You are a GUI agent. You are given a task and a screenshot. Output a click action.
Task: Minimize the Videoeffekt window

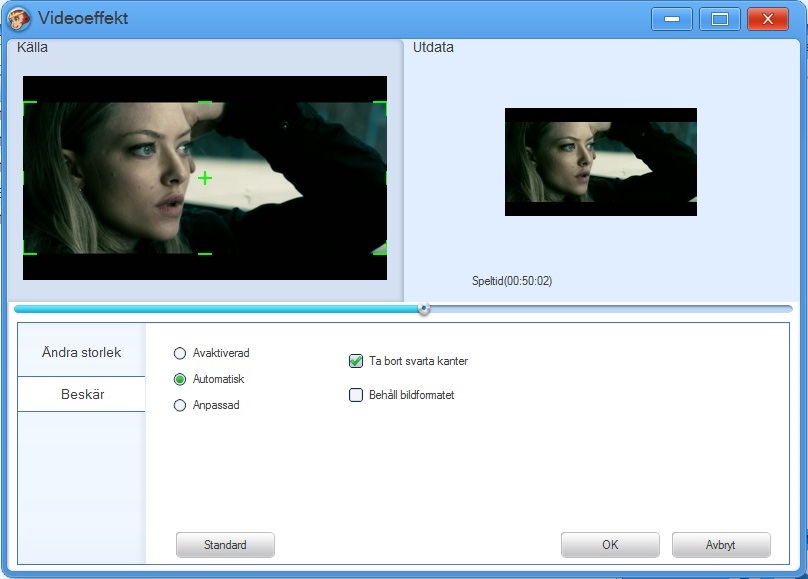[x=671, y=19]
